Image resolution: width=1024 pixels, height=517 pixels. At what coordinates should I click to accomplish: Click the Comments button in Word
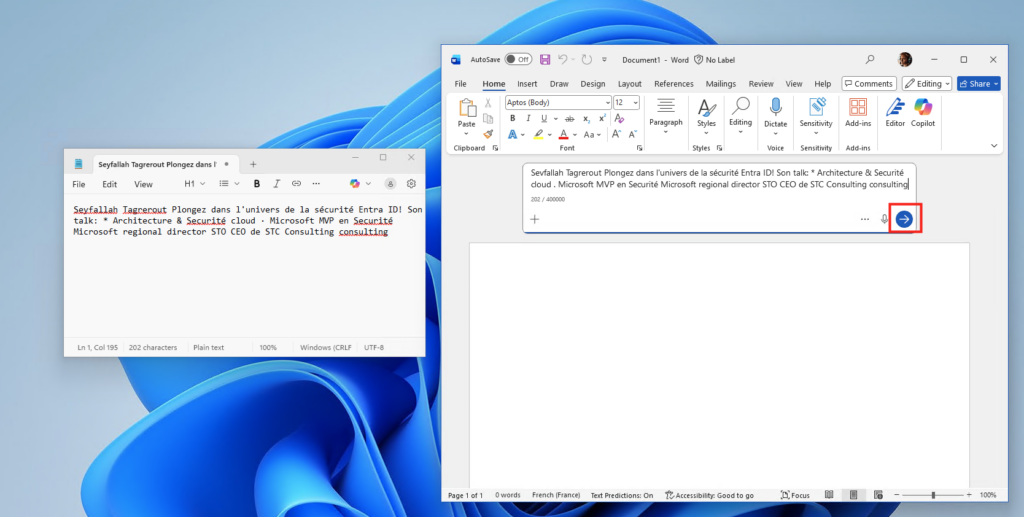868,84
